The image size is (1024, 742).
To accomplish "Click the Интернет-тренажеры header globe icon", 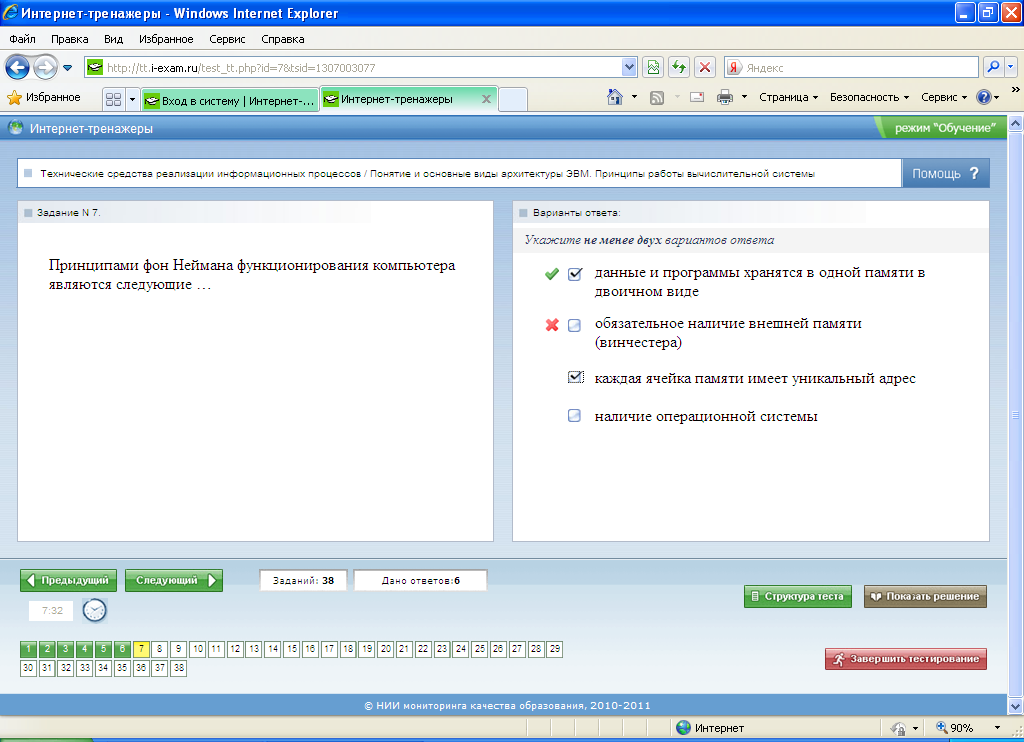I will pos(16,128).
